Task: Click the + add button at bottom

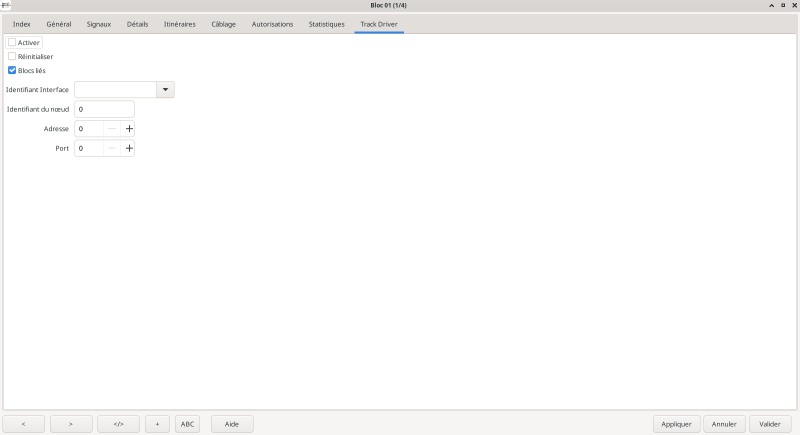Action: pyautogui.click(x=157, y=424)
